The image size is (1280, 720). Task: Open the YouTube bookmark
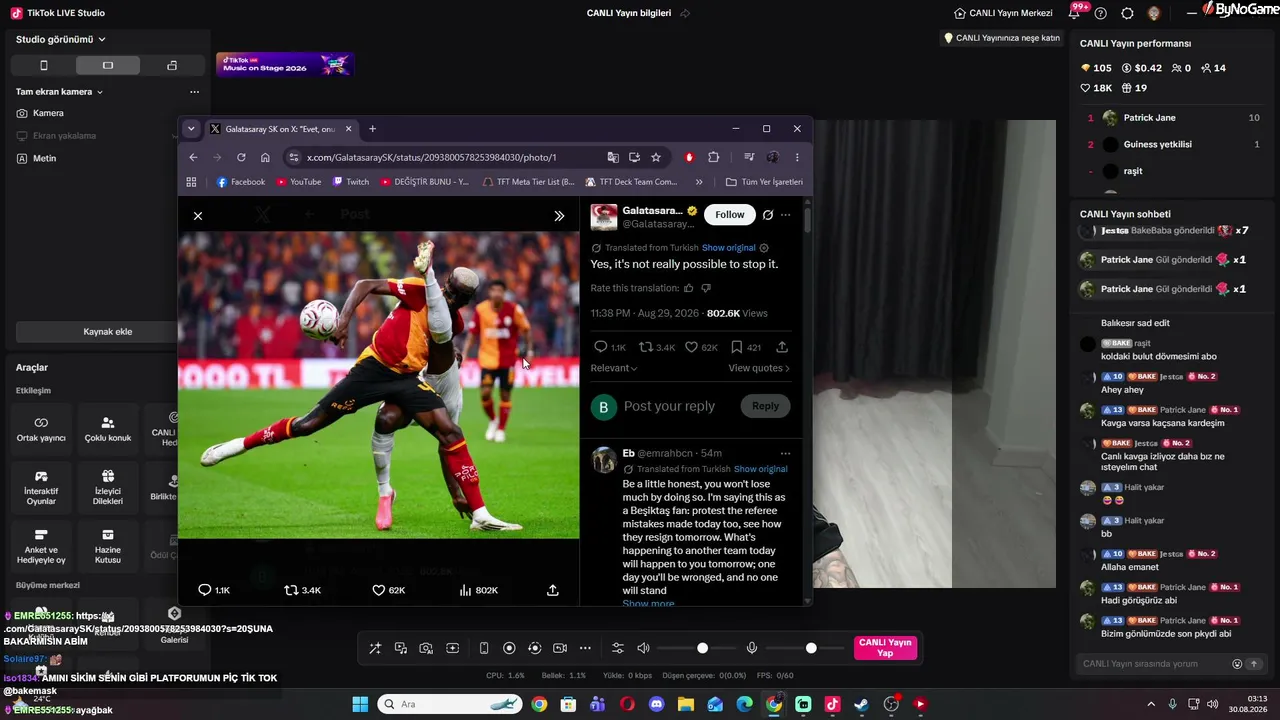299,182
